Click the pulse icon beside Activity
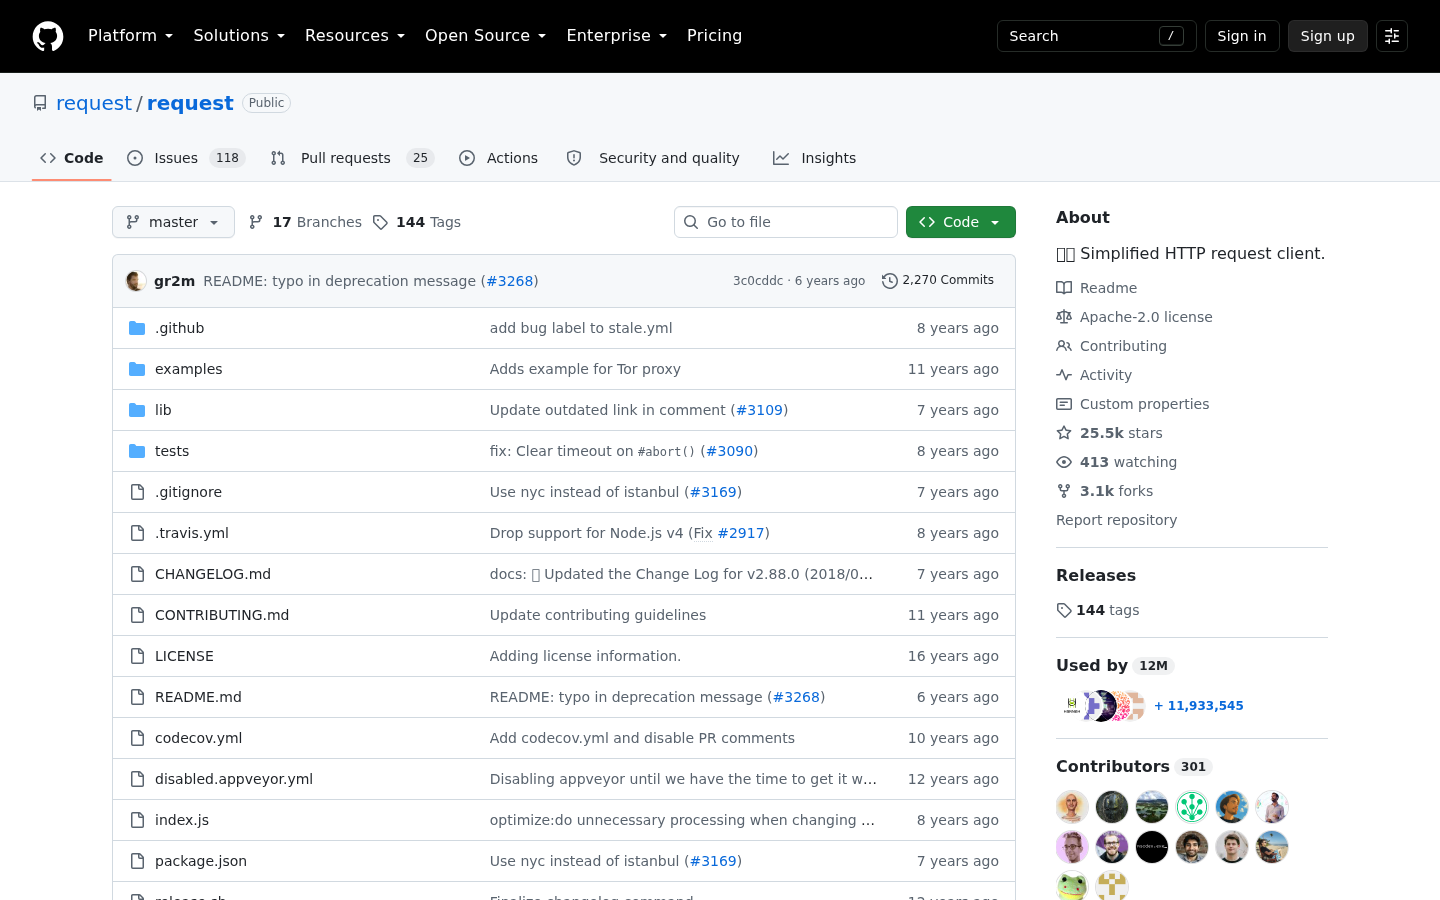The width and height of the screenshot is (1440, 900). (x=1064, y=375)
